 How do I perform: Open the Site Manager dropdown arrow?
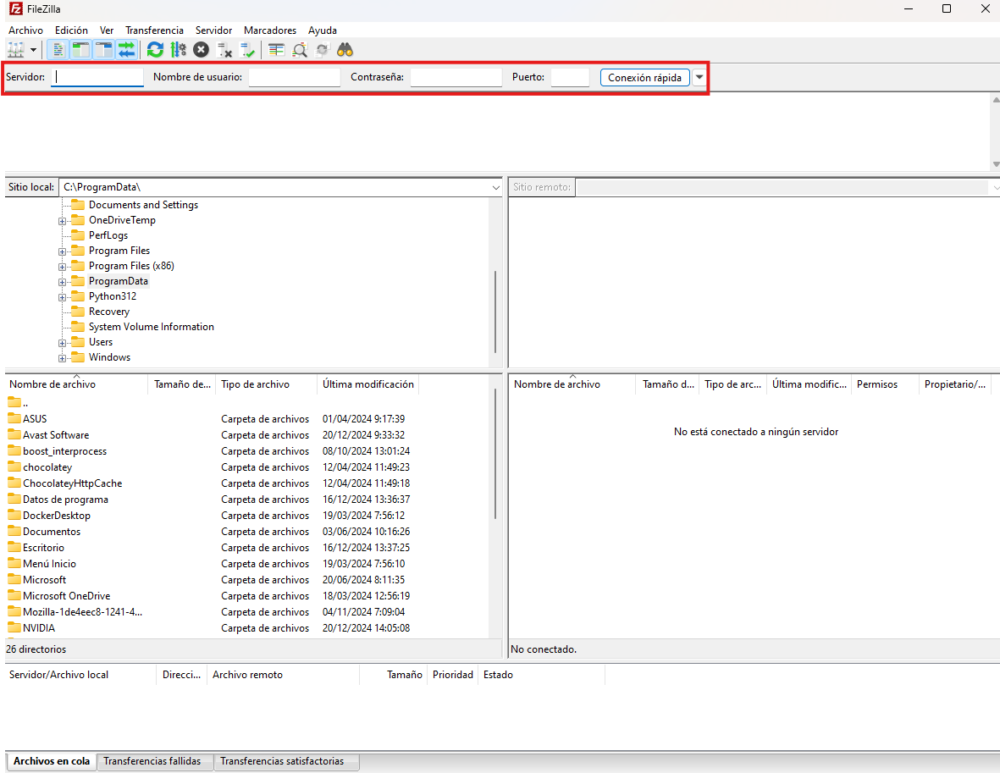[33, 50]
